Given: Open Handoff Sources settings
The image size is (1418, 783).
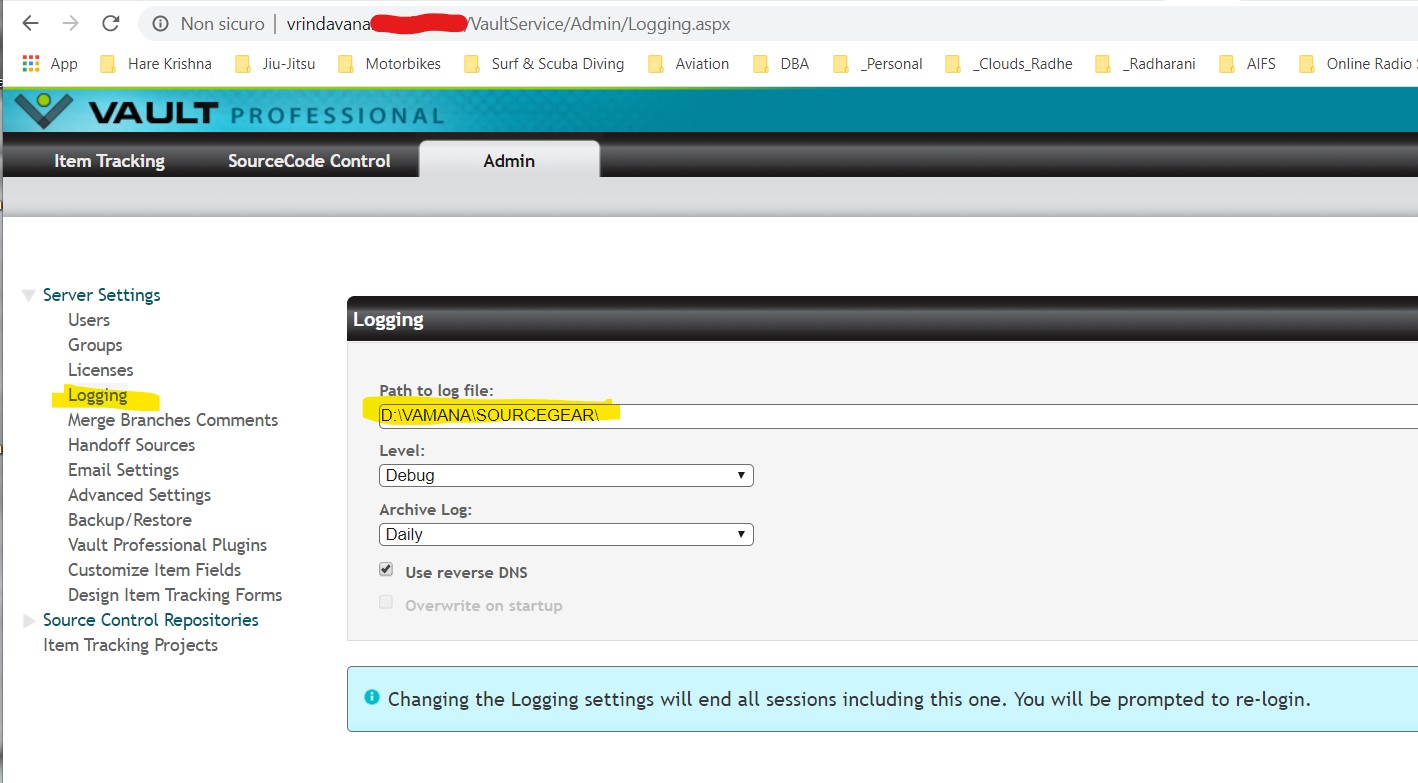Looking at the screenshot, I should 131,445.
